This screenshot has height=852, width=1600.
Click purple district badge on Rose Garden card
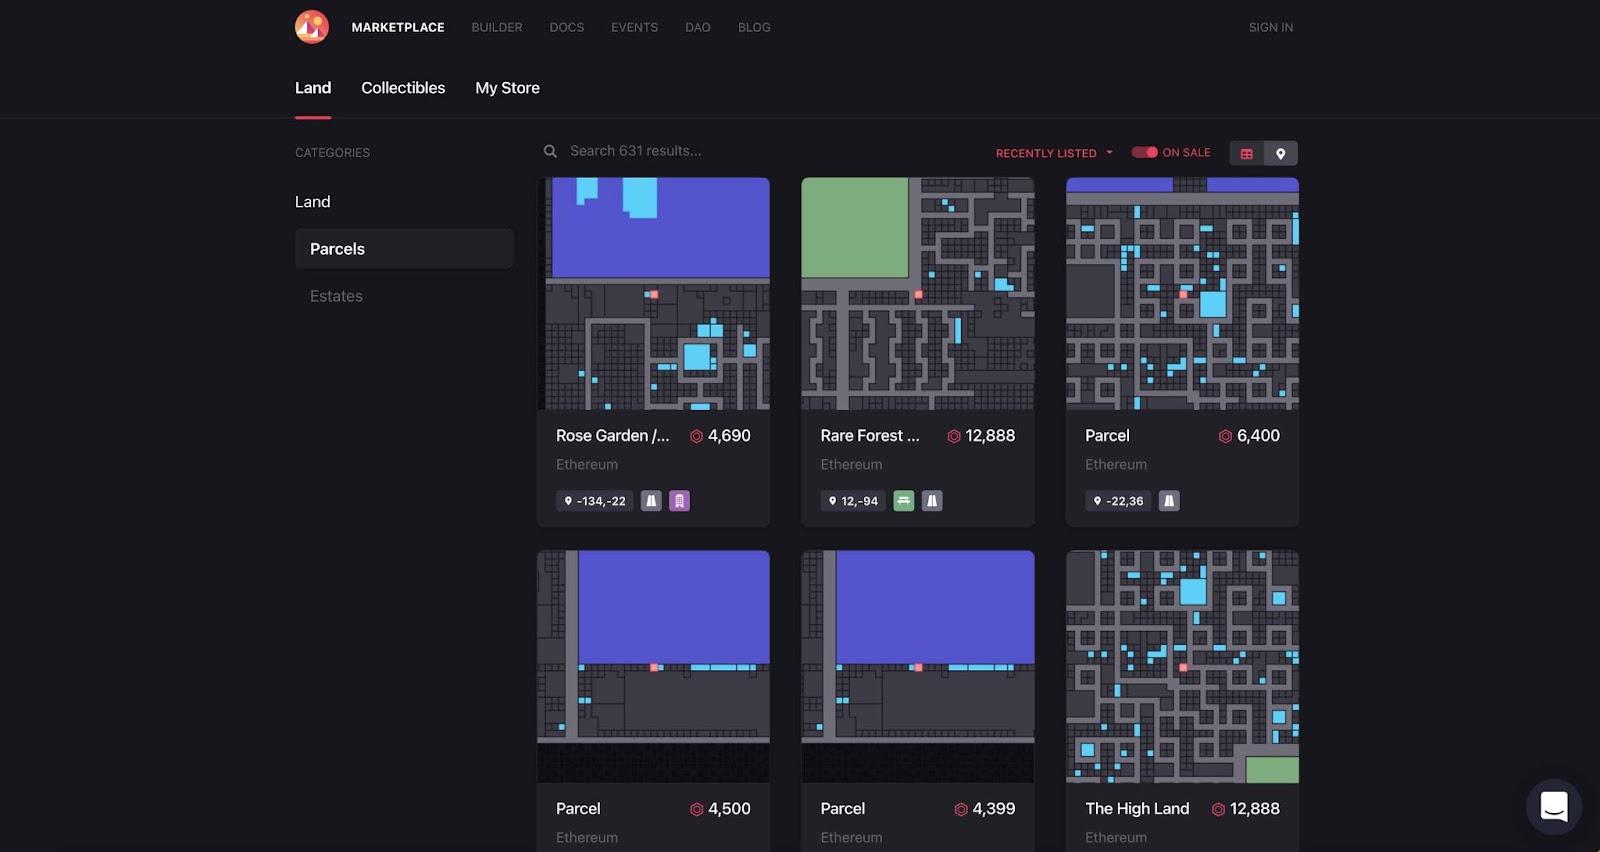[679, 501]
